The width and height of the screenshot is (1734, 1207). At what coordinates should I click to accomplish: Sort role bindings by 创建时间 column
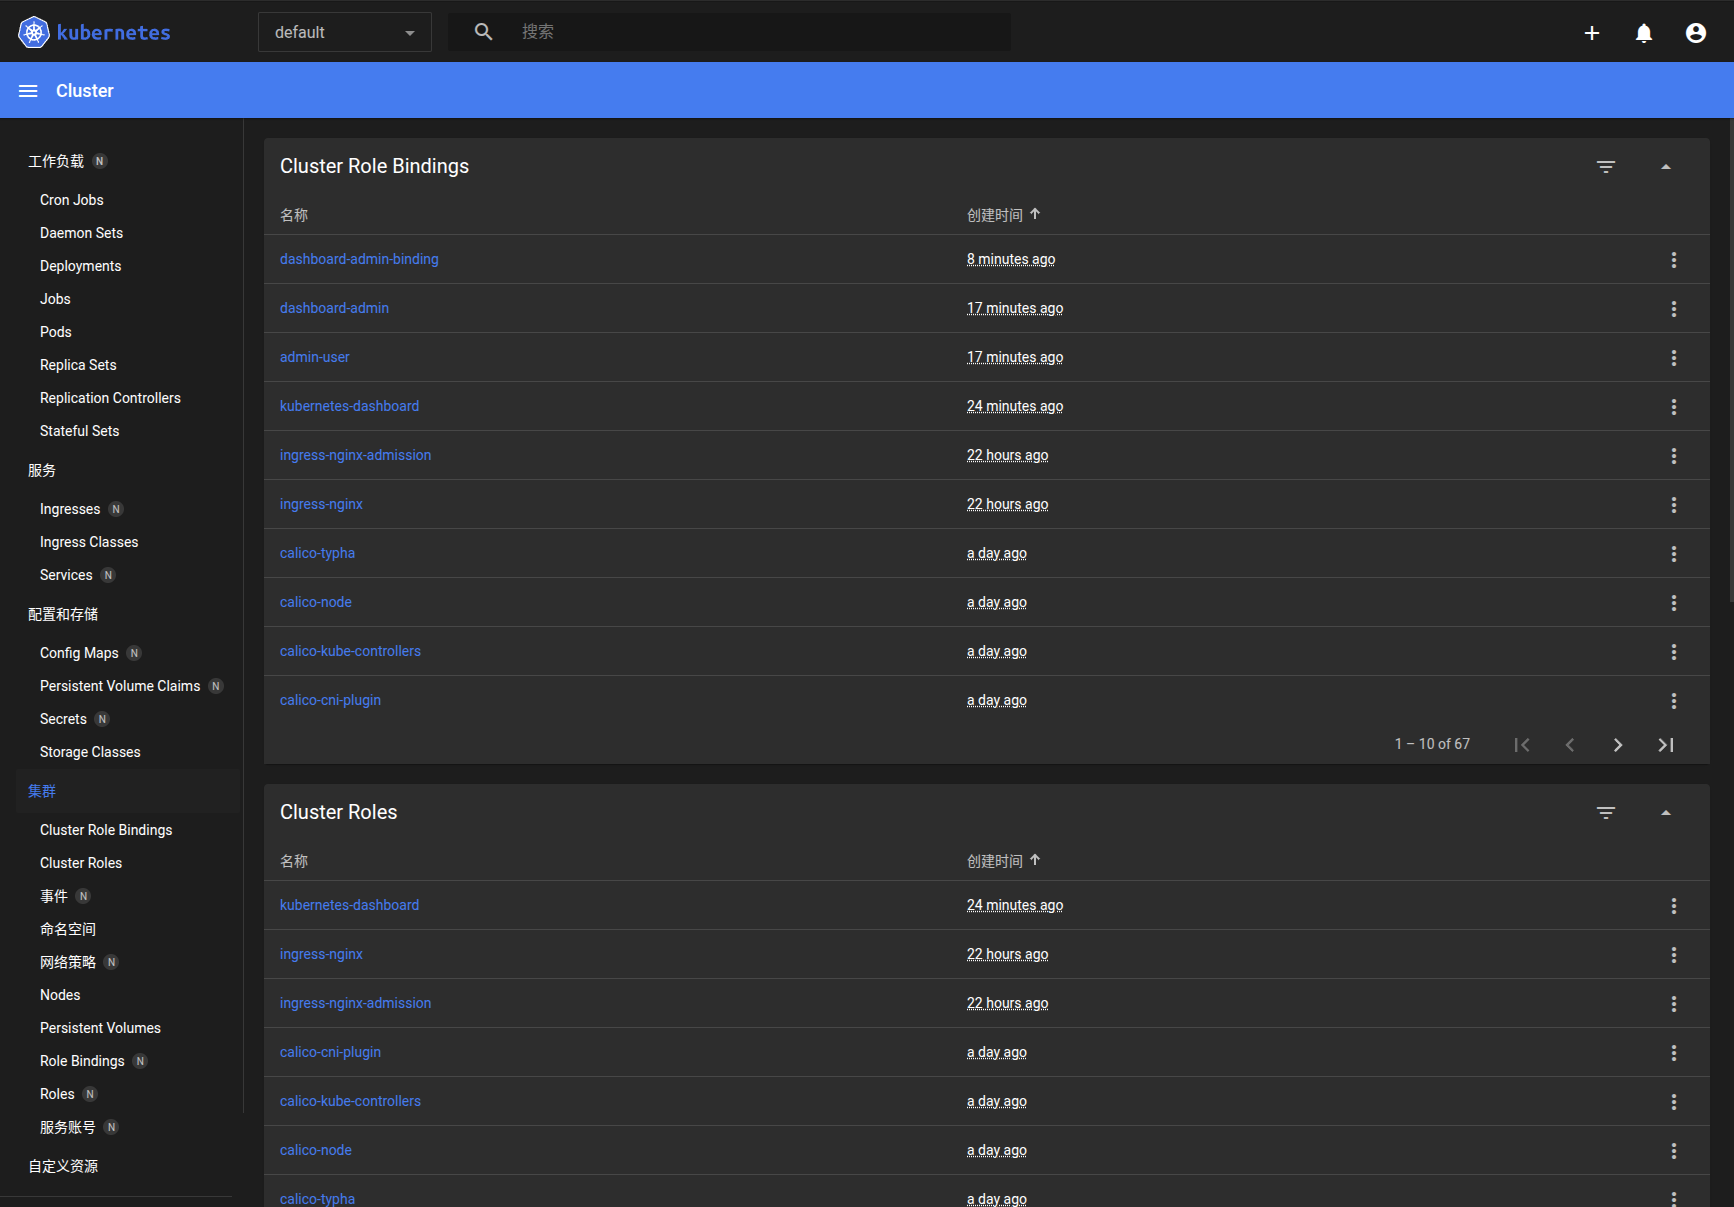click(1004, 215)
